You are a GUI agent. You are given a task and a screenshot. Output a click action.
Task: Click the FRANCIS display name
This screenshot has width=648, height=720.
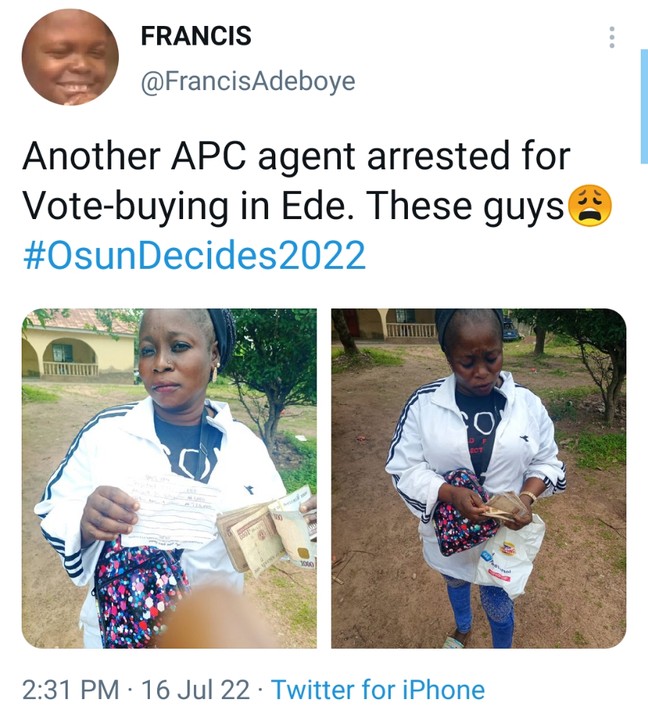point(196,36)
